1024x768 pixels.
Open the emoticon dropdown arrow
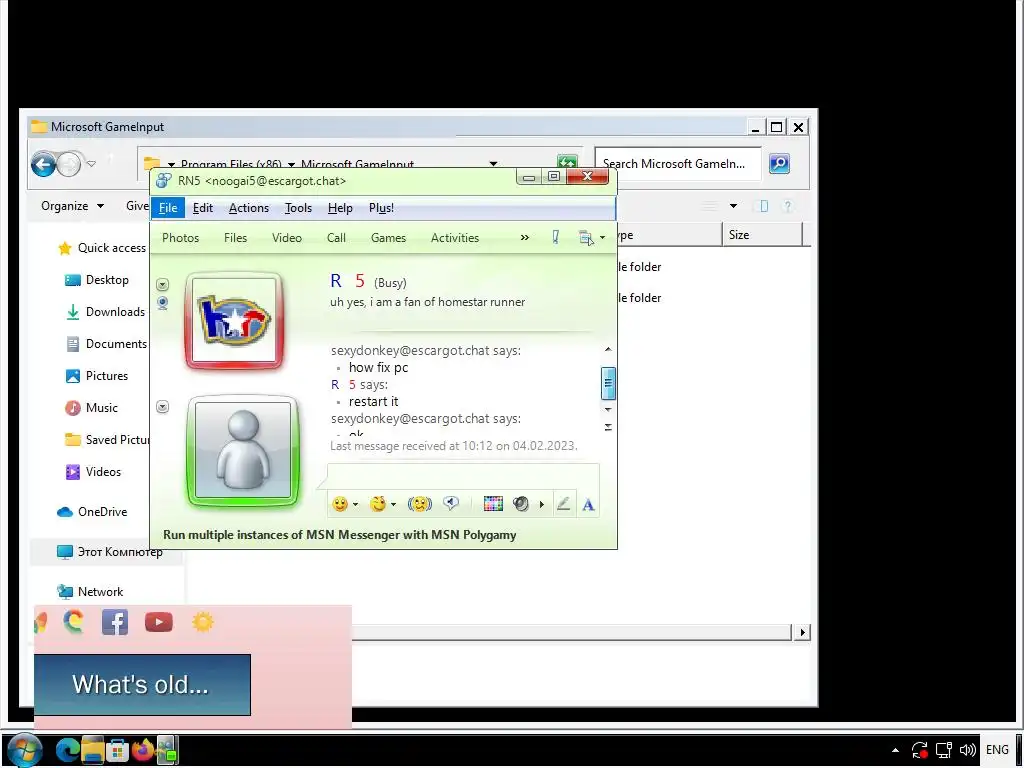click(355, 505)
